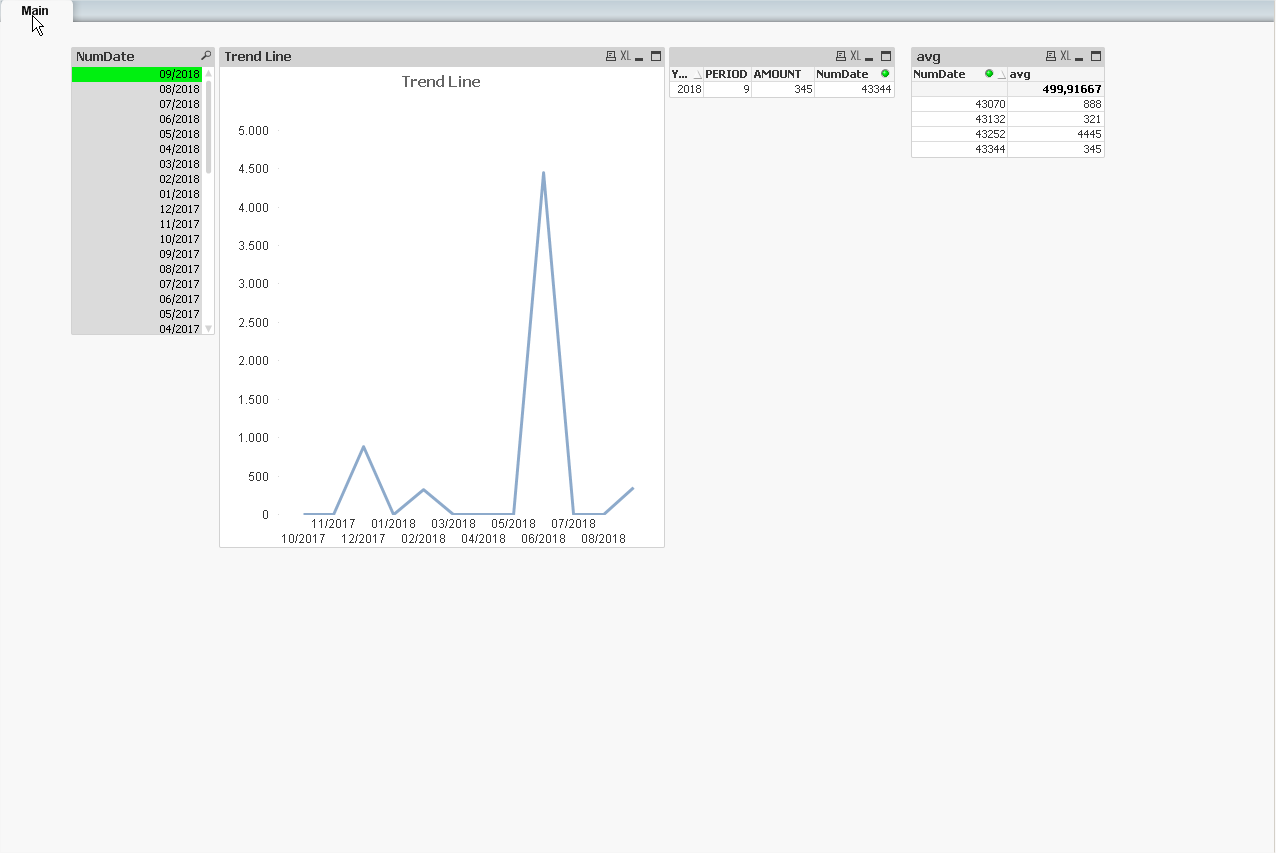The height and width of the screenshot is (853, 1276).
Task: Select 07/2017 in NumDate list
Action: (137, 284)
